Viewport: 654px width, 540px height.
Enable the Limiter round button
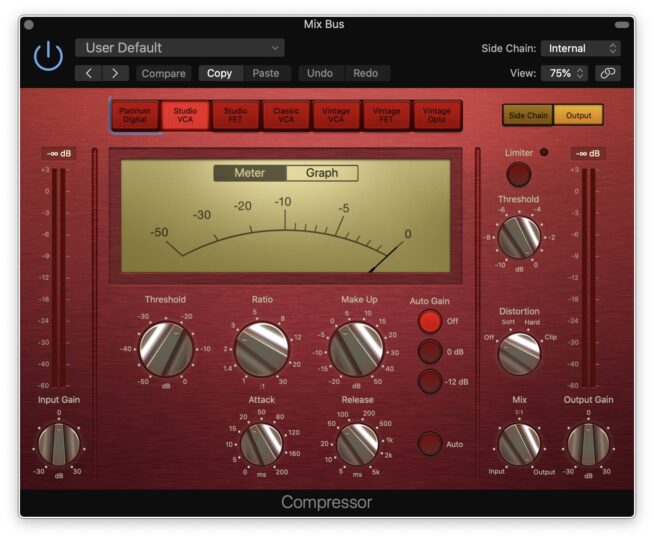tap(518, 175)
